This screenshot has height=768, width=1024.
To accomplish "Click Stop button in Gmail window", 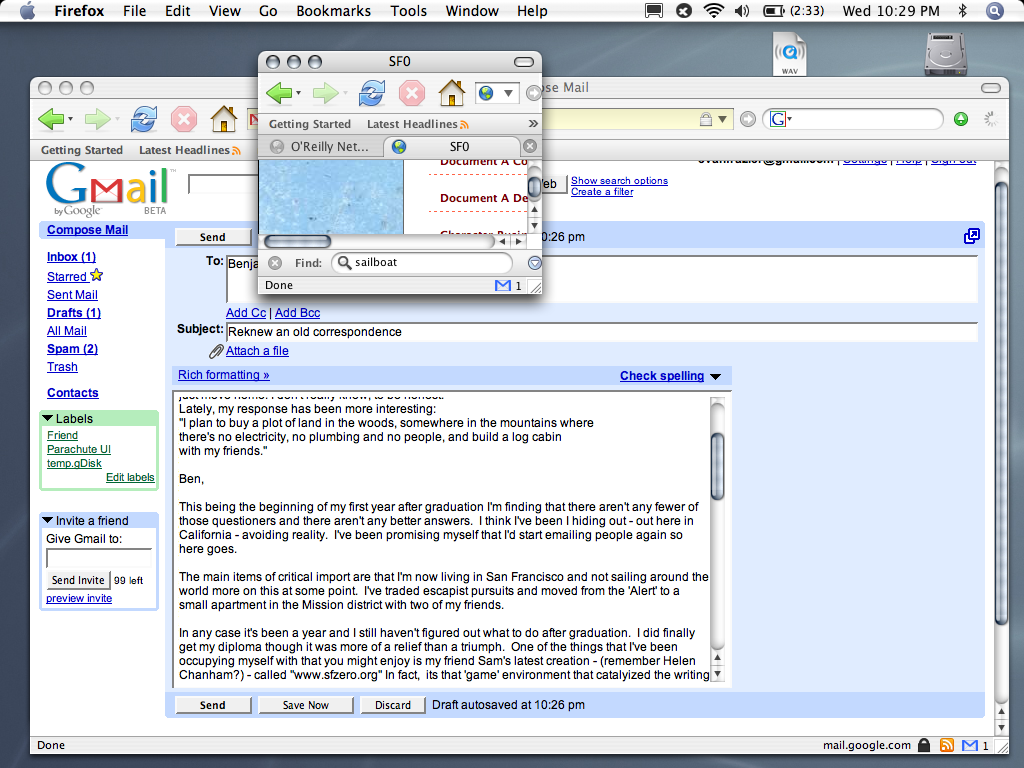I will [184, 120].
